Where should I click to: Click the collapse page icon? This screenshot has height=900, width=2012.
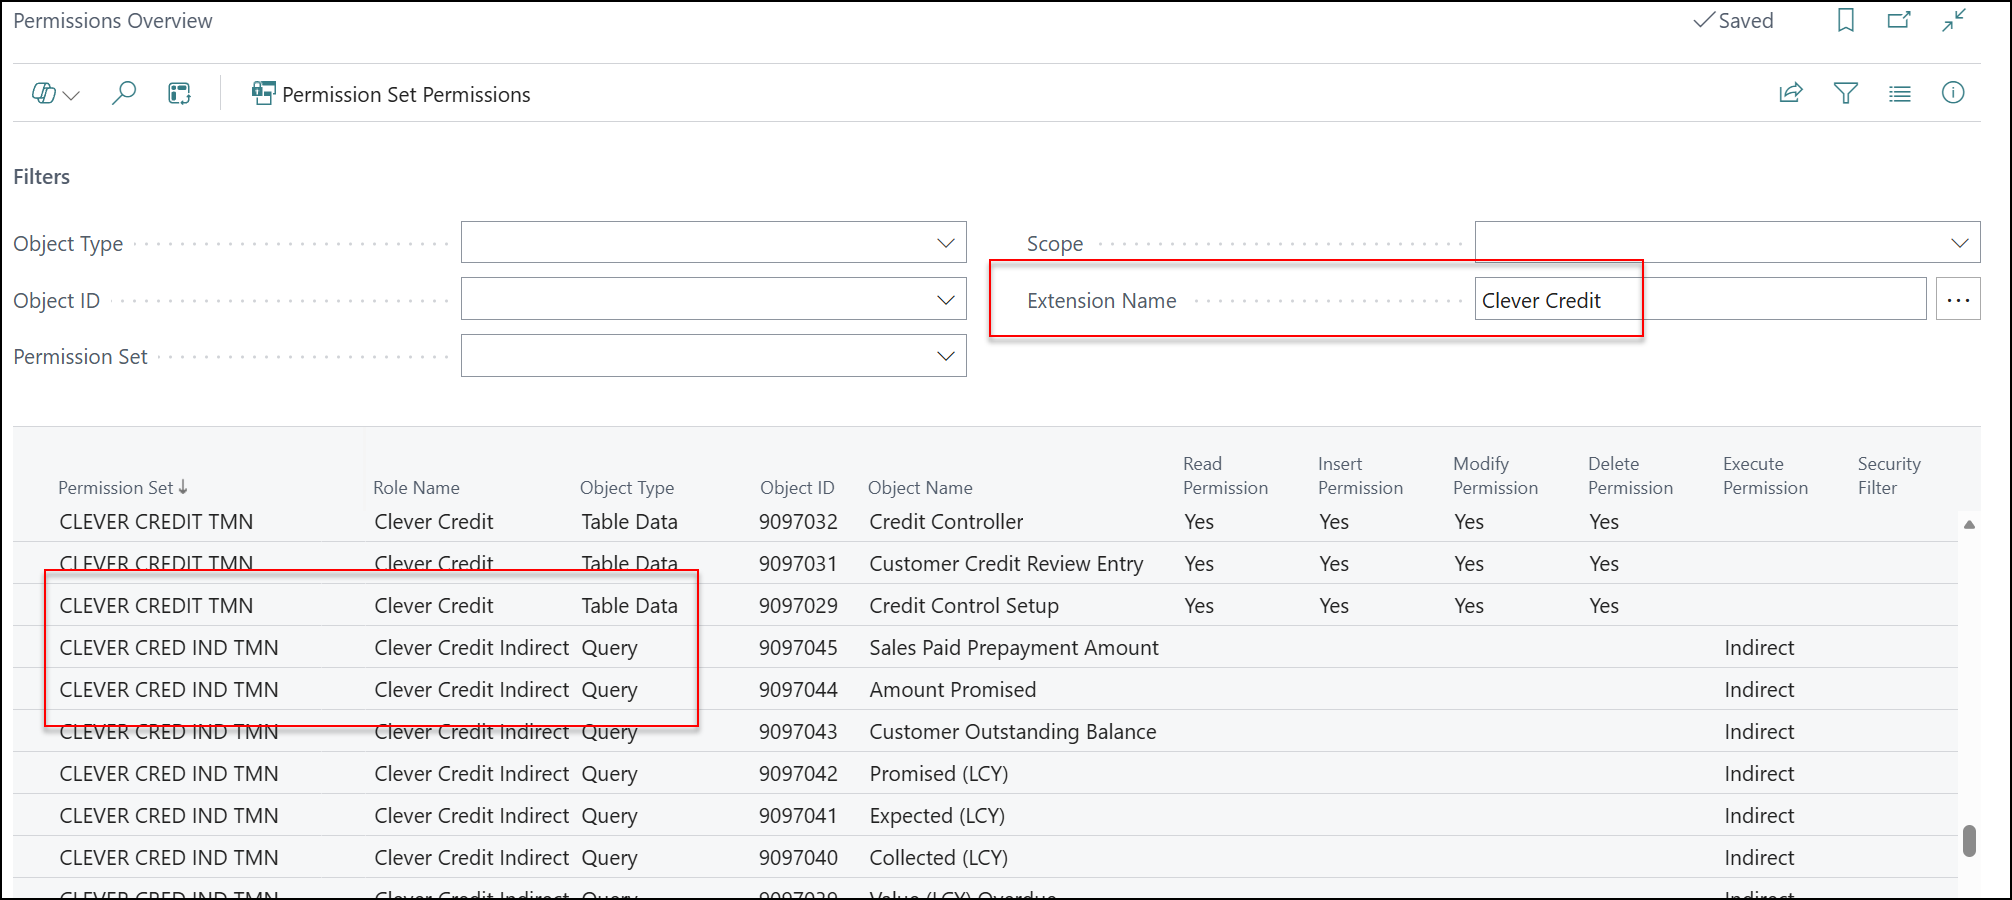click(x=1954, y=20)
